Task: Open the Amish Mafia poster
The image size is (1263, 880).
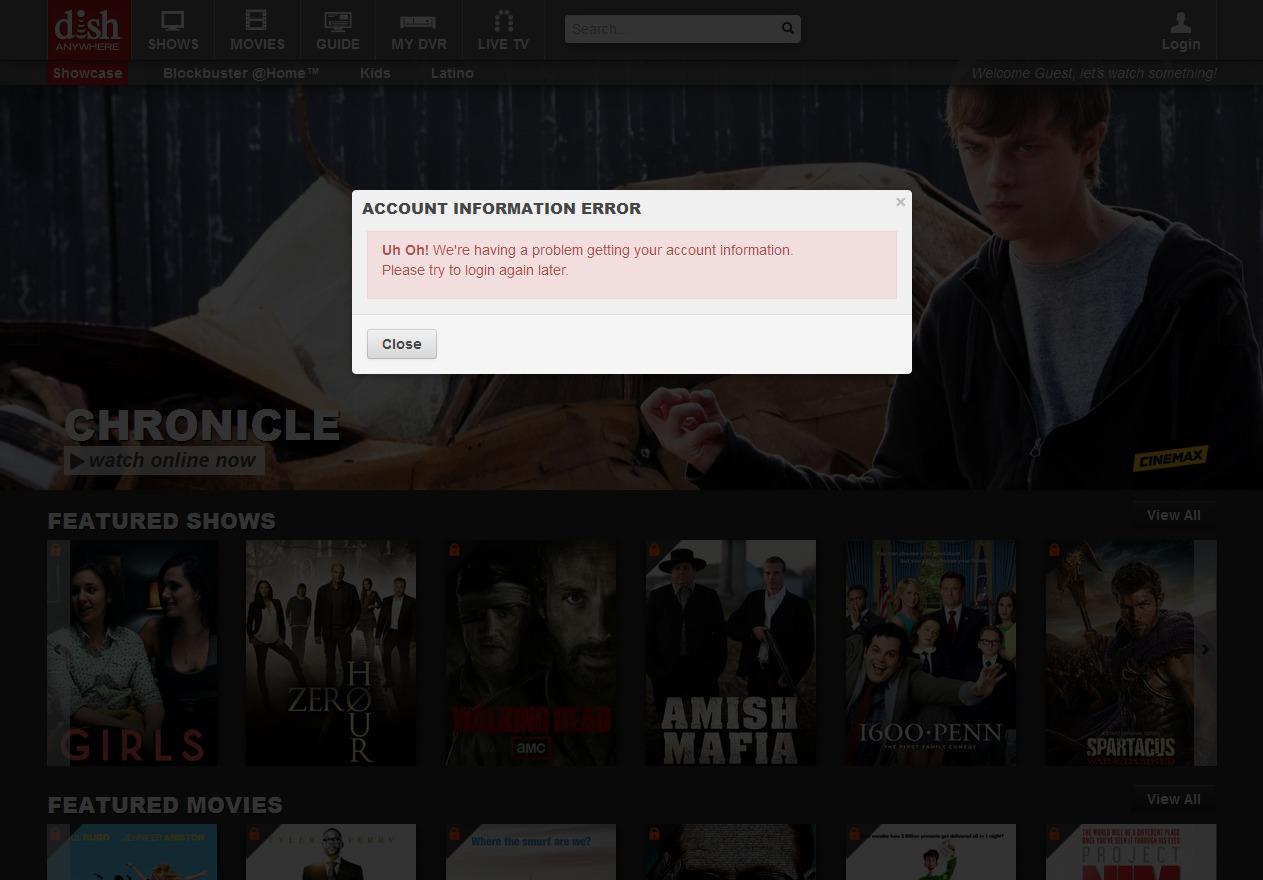Action: 731,653
